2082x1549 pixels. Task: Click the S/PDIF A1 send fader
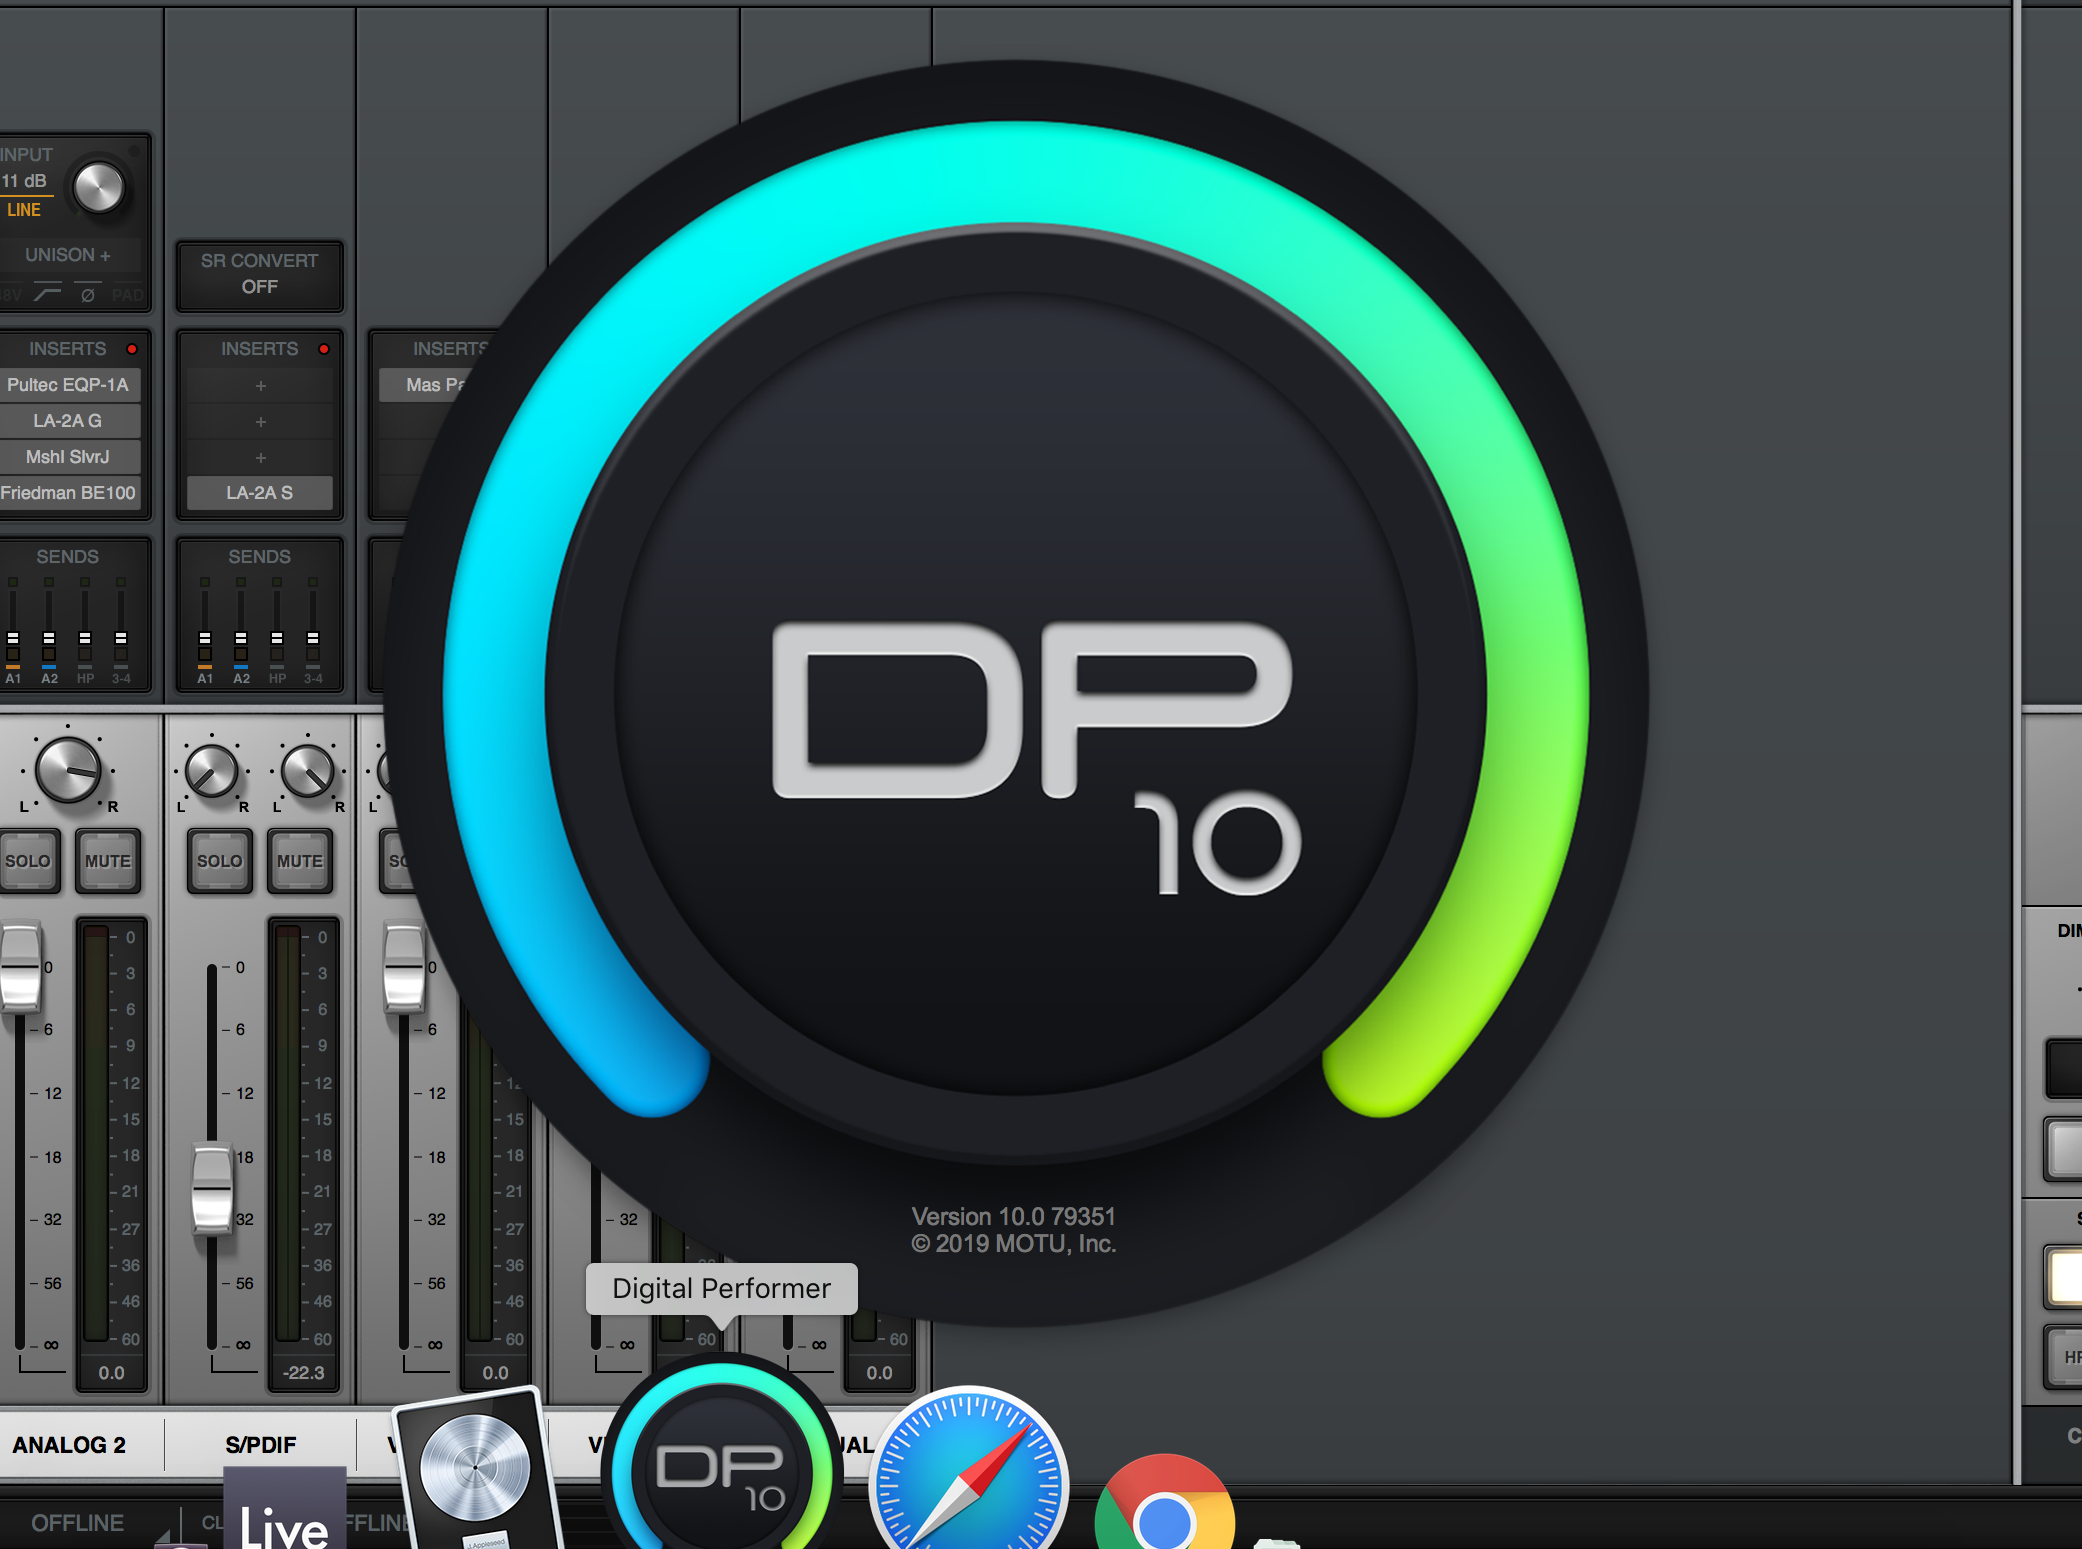205,638
